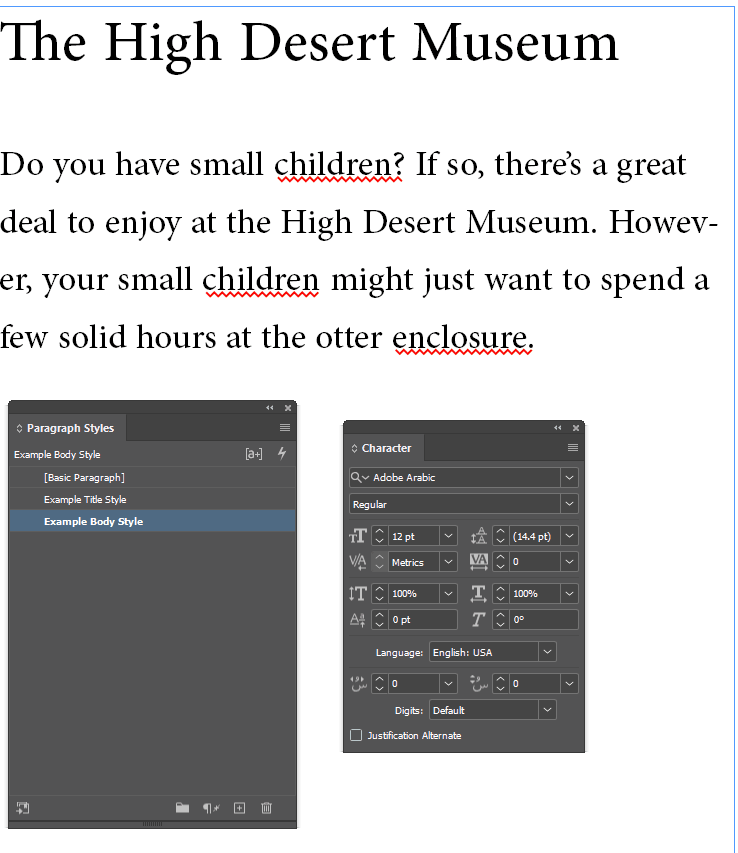This screenshot has height=853, width=738.
Task: Click the kerning V/A icon
Action: point(358,561)
